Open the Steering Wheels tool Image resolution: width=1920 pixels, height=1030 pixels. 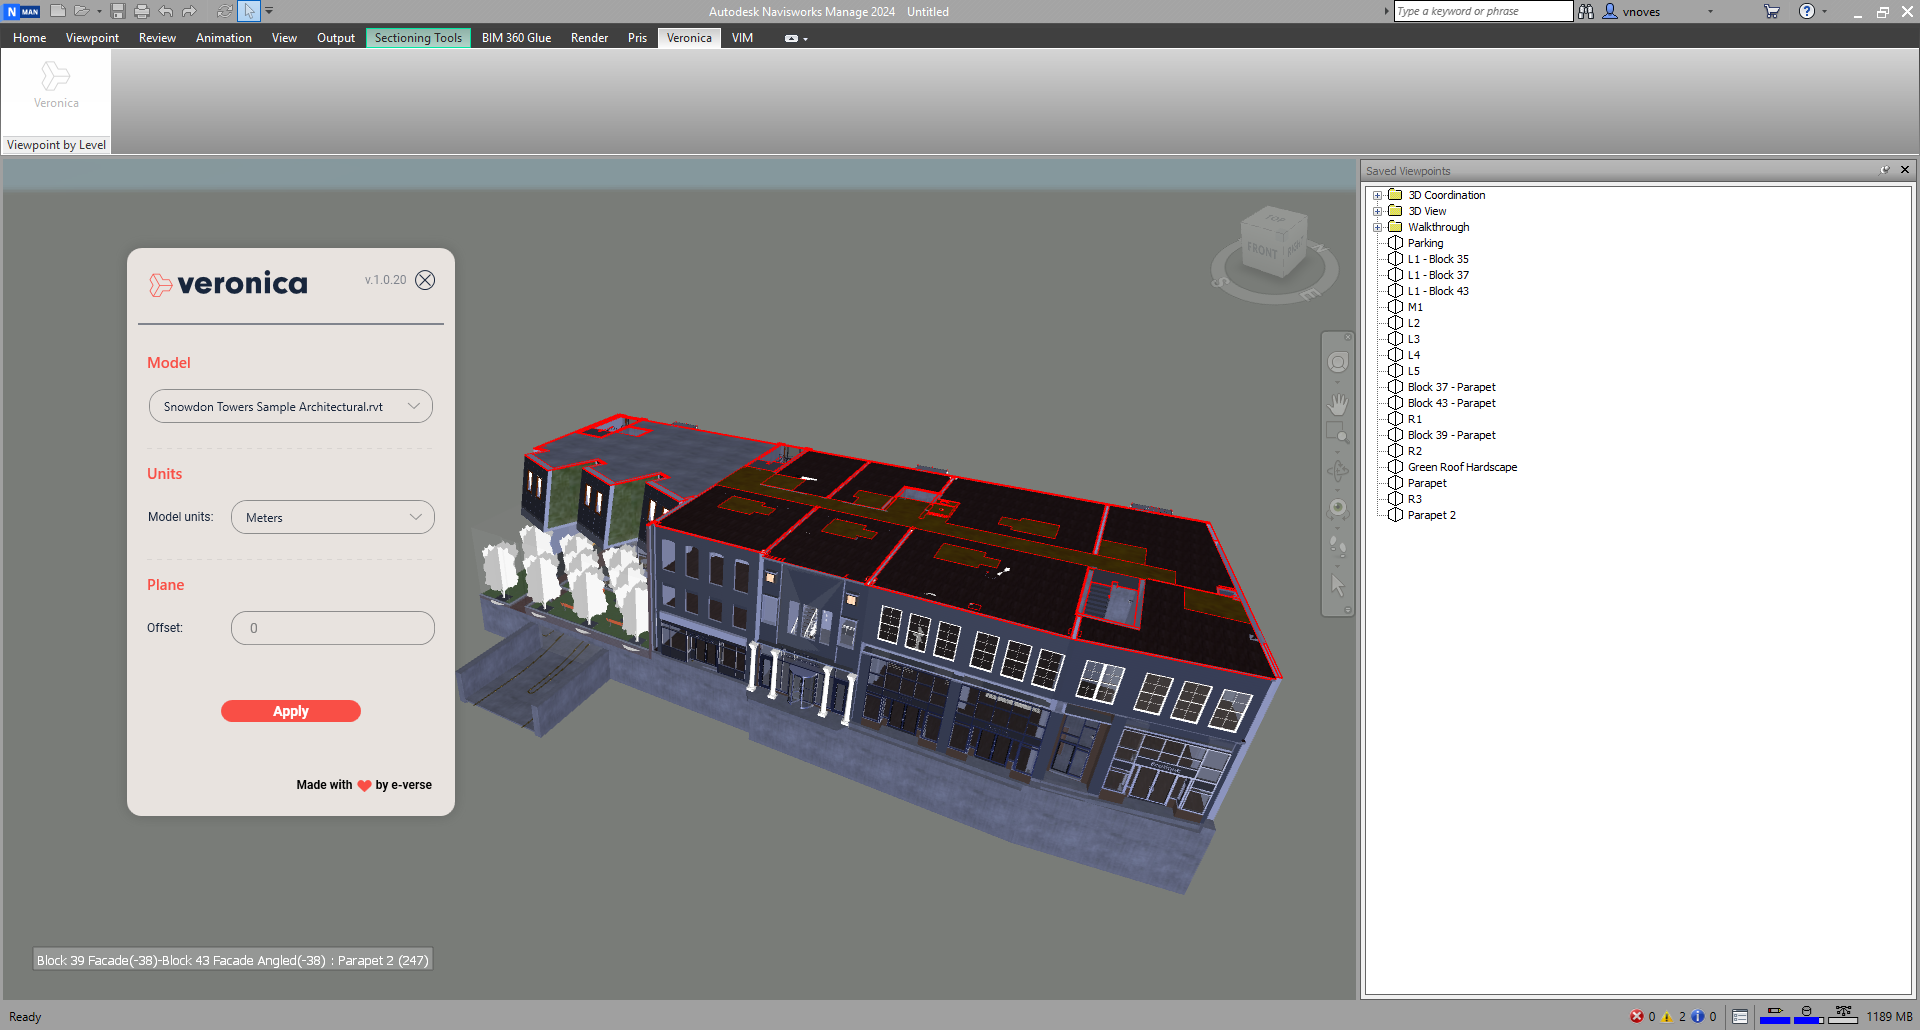click(x=1337, y=363)
